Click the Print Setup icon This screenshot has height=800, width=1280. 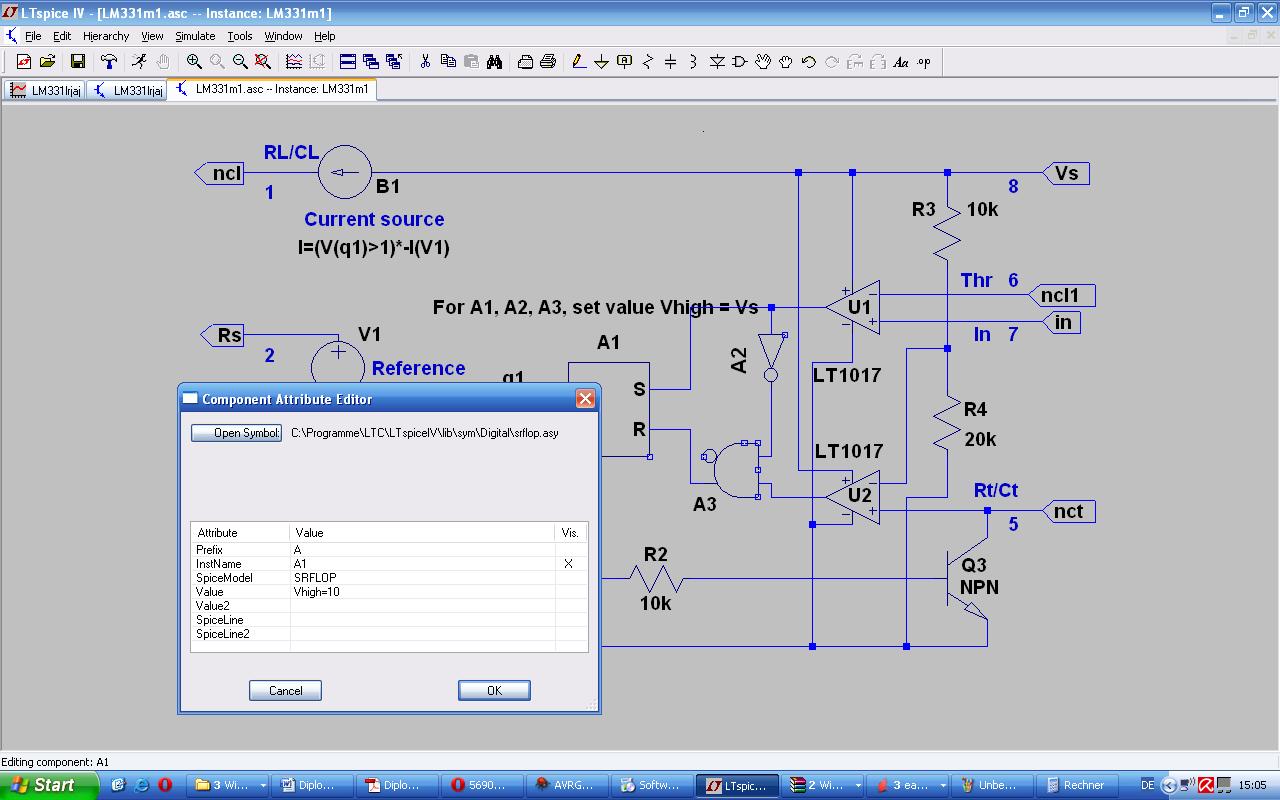pos(525,62)
